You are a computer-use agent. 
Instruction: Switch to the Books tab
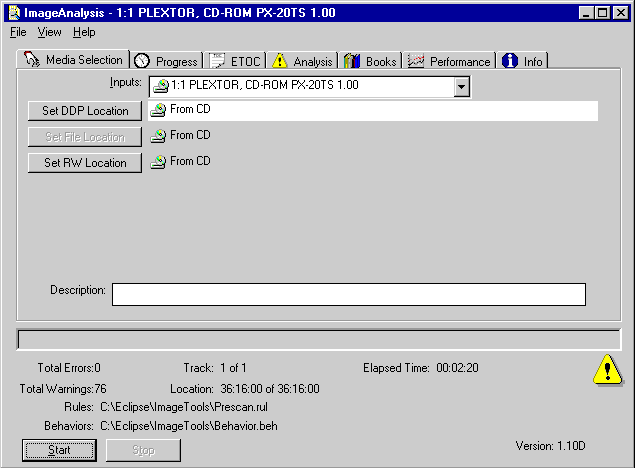[x=371, y=61]
